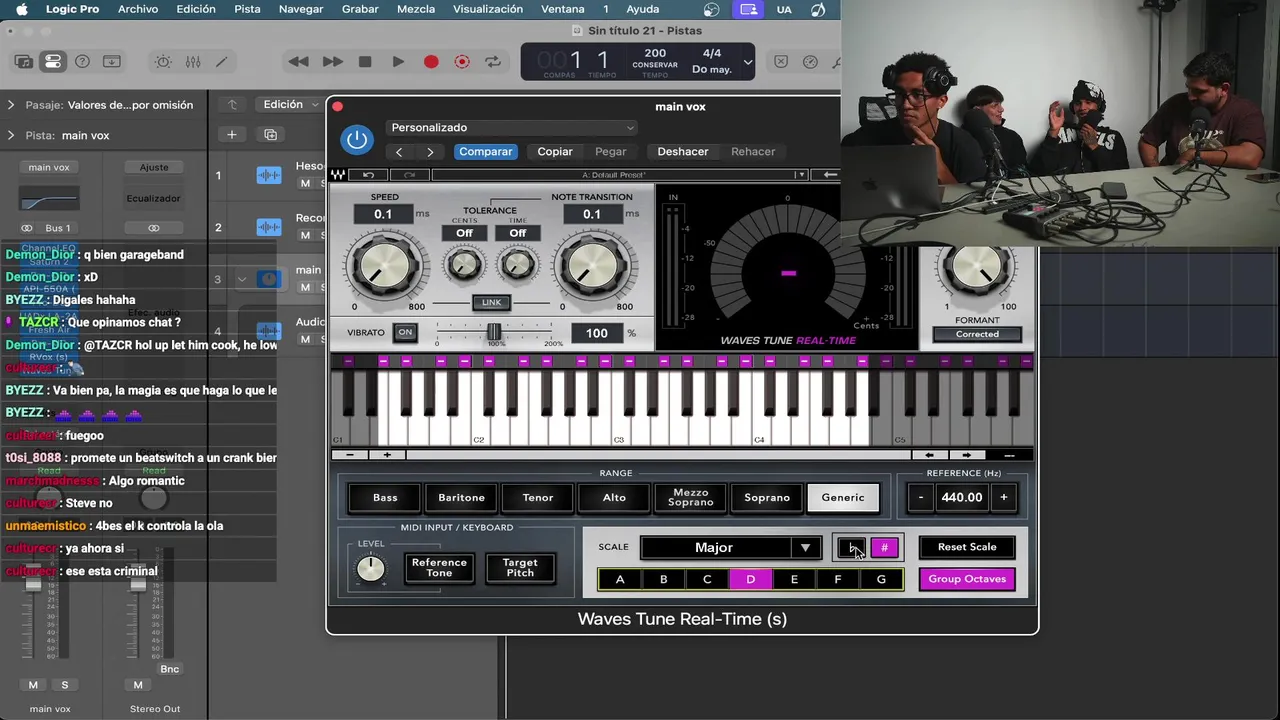Click the track area up-arrow icon
This screenshot has width=1280, height=720.
coord(232,105)
